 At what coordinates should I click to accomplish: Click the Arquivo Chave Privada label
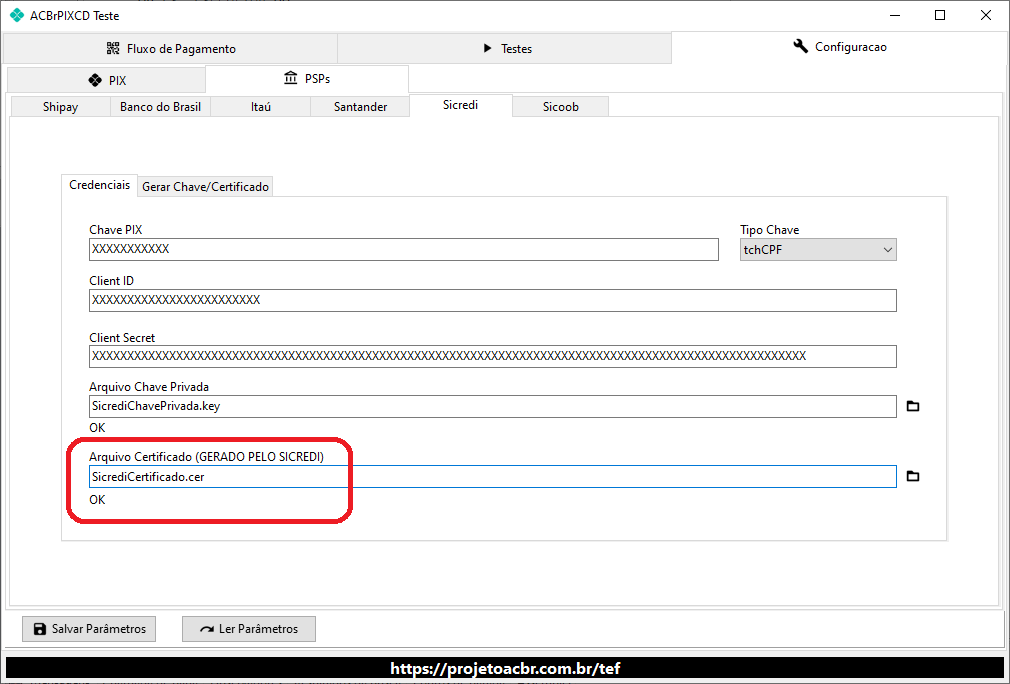tap(149, 387)
